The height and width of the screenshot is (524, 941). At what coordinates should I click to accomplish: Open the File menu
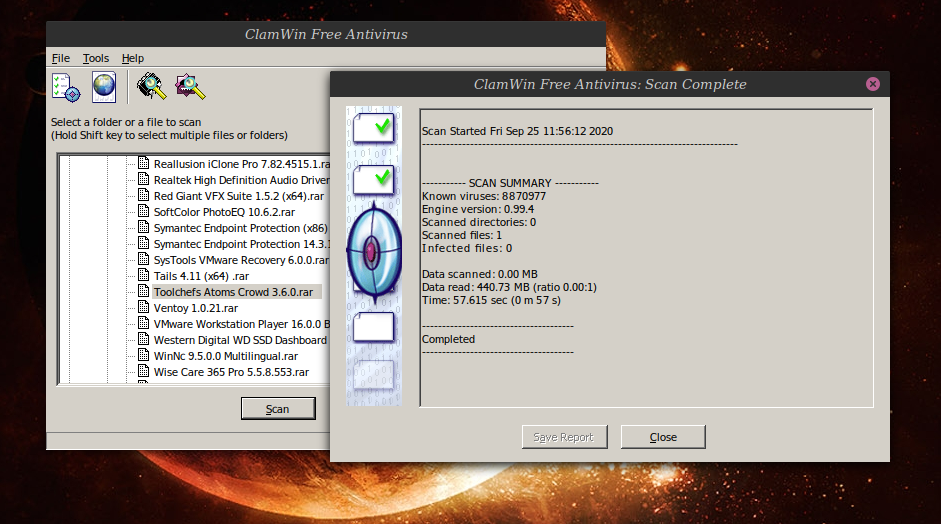point(61,58)
